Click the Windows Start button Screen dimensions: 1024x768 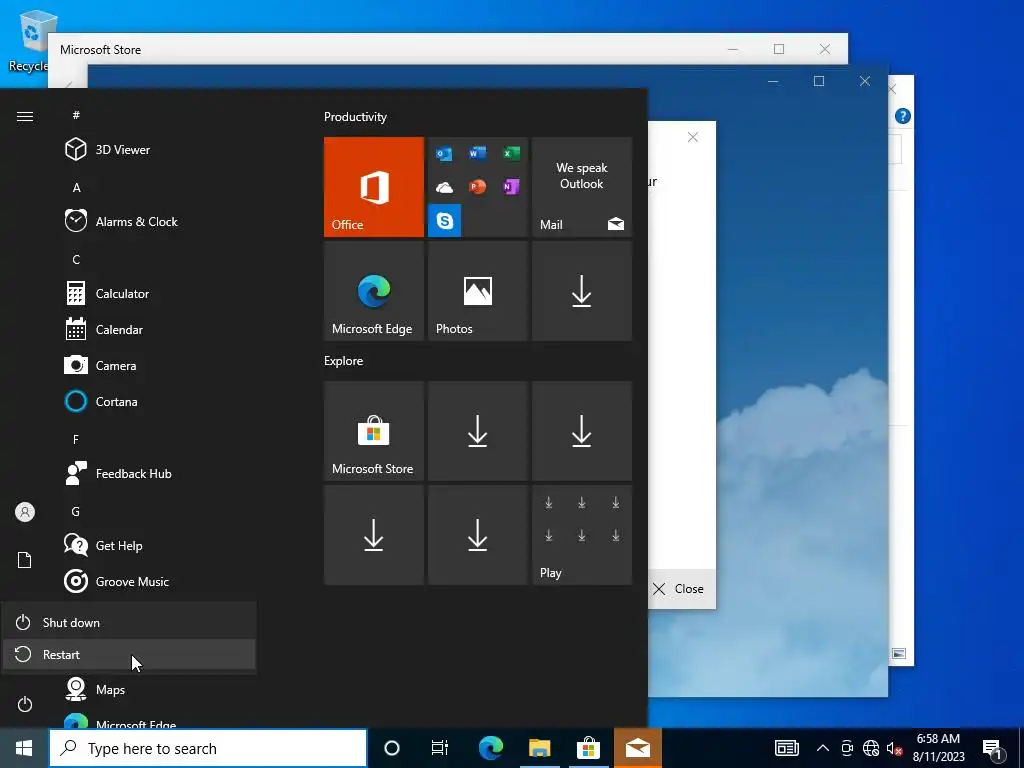(24, 748)
